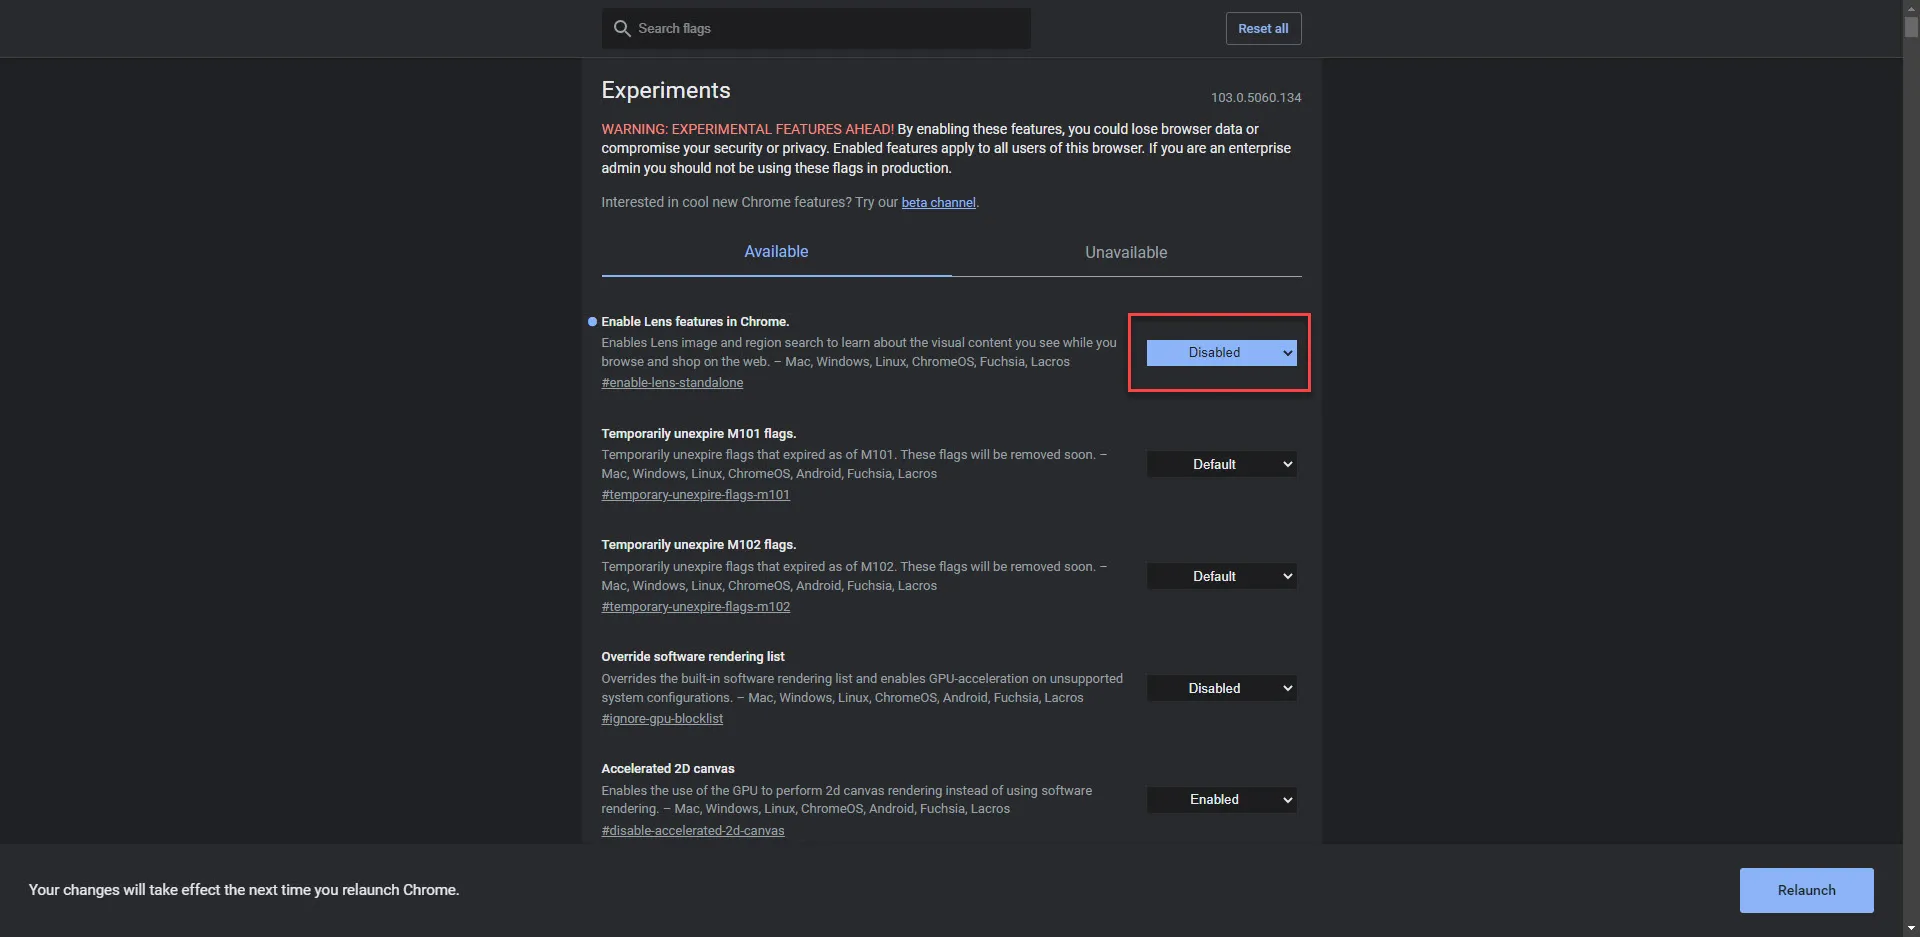Follow the #ignore-gpu-blocklist link
Screen dimensions: 1920x937
[662, 719]
